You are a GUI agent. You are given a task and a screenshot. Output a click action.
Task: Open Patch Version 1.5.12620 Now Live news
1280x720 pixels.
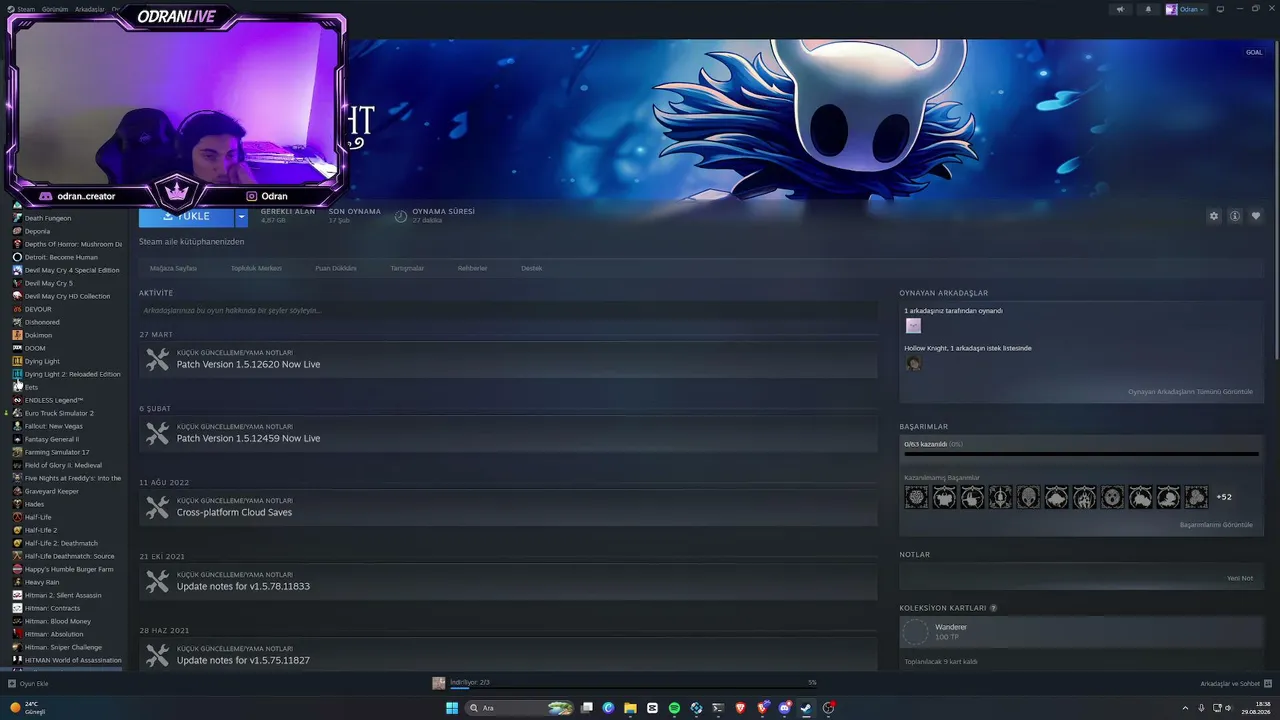[508, 360]
